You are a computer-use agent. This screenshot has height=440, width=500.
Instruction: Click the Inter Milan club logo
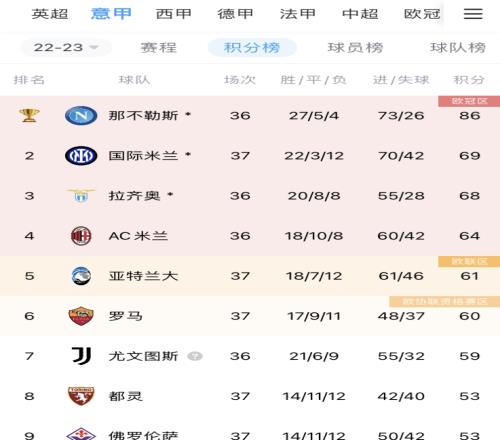tap(81, 156)
